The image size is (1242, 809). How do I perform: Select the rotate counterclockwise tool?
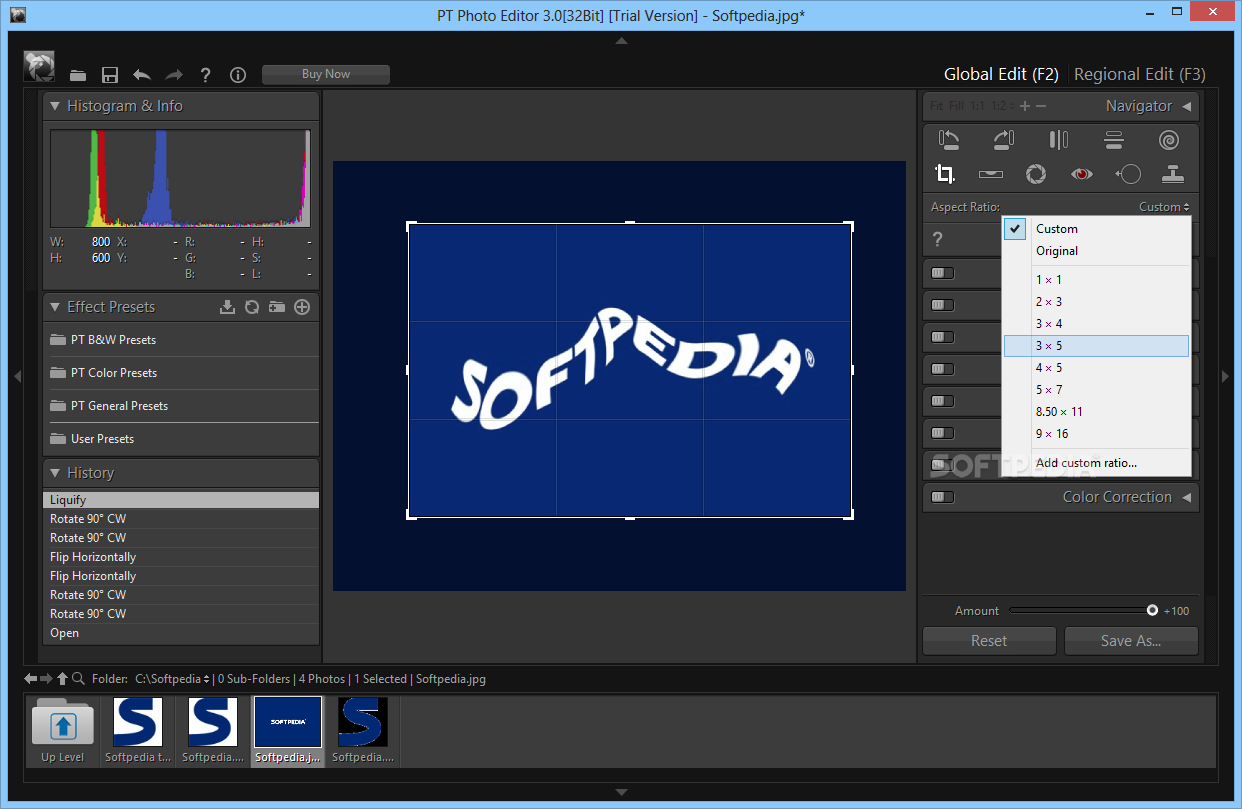[949, 140]
